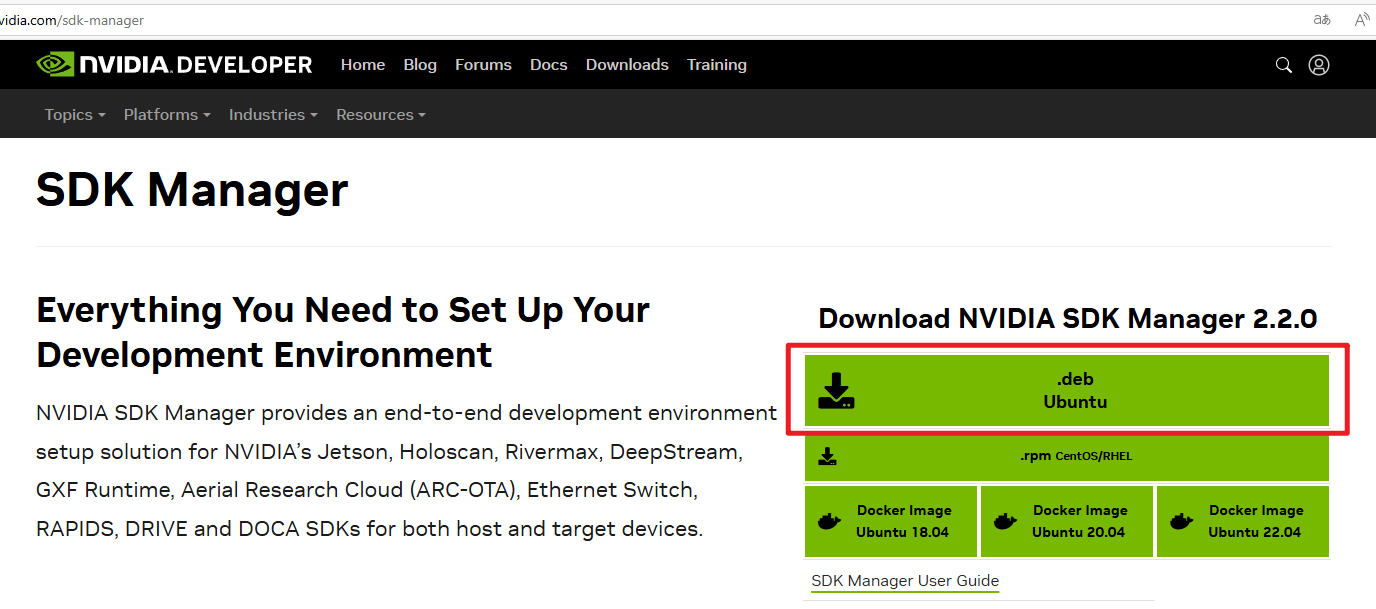Click Docker whale icon for Ubuntu 22.04
Viewport: 1376px width, 609px height.
point(1181,521)
